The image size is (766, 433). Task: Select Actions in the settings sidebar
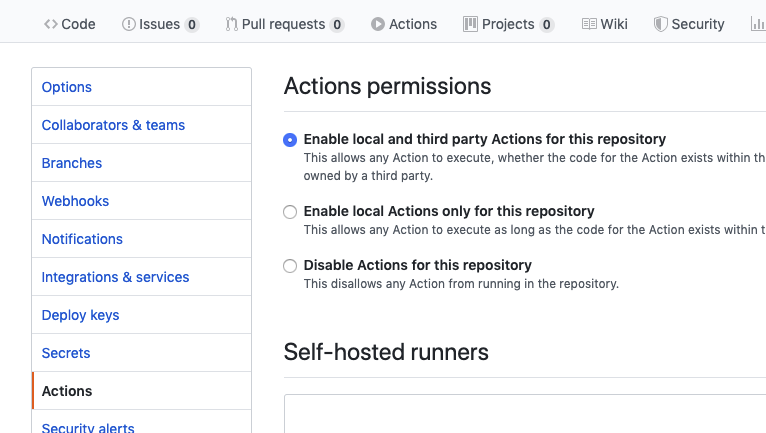tap(142, 391)
